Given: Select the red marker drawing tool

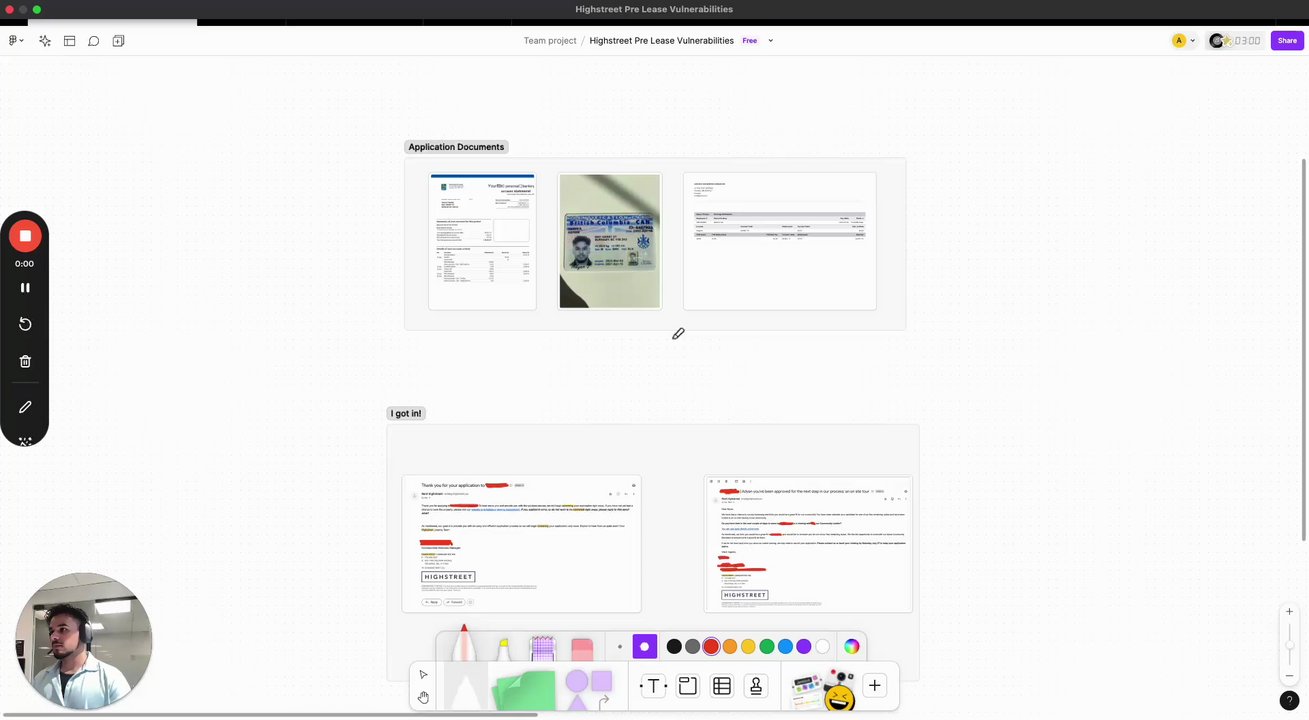Looking at the screenshot, I should point(464,645).
